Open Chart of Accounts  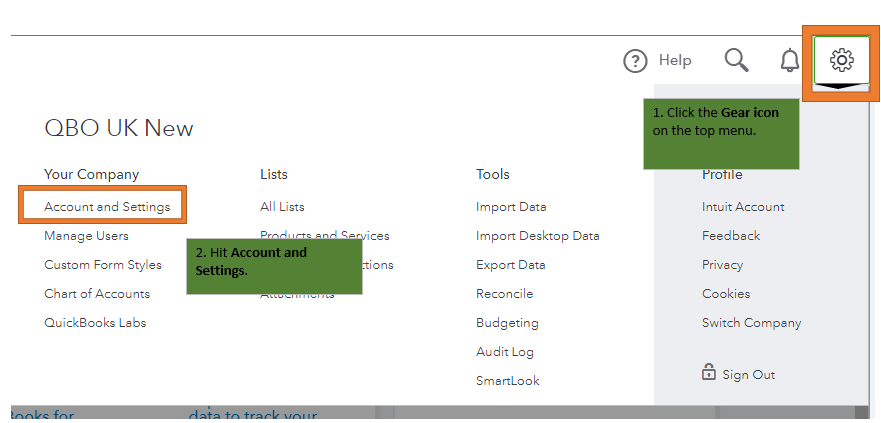[x=97, y=294]
